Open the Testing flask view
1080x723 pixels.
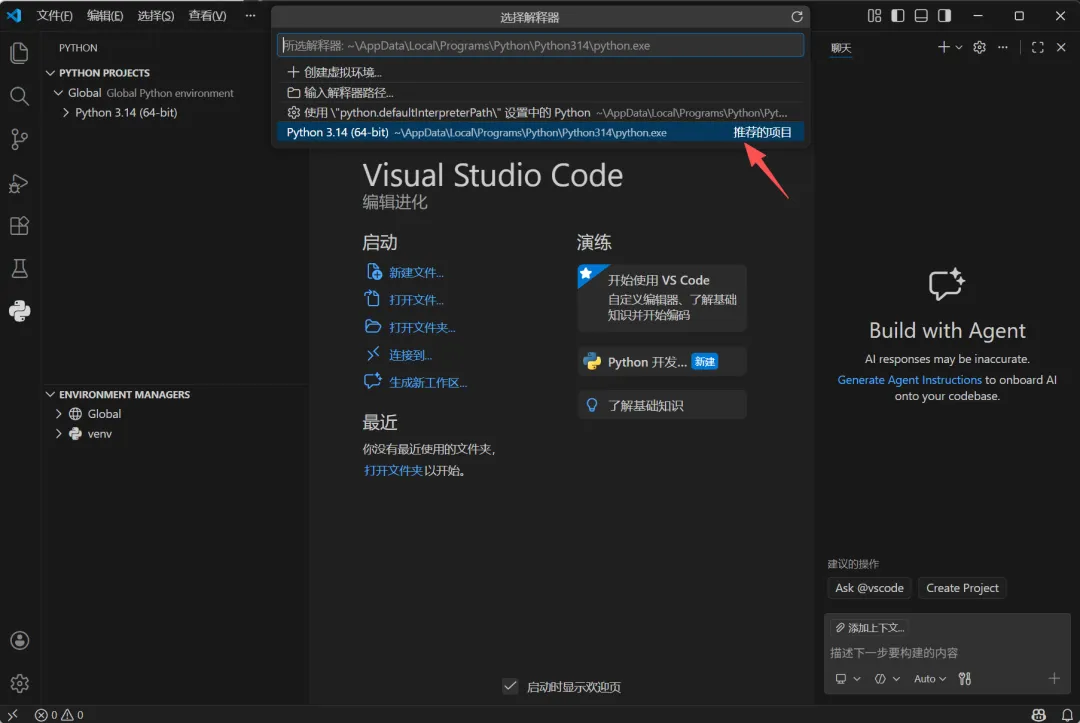[19, 269]
